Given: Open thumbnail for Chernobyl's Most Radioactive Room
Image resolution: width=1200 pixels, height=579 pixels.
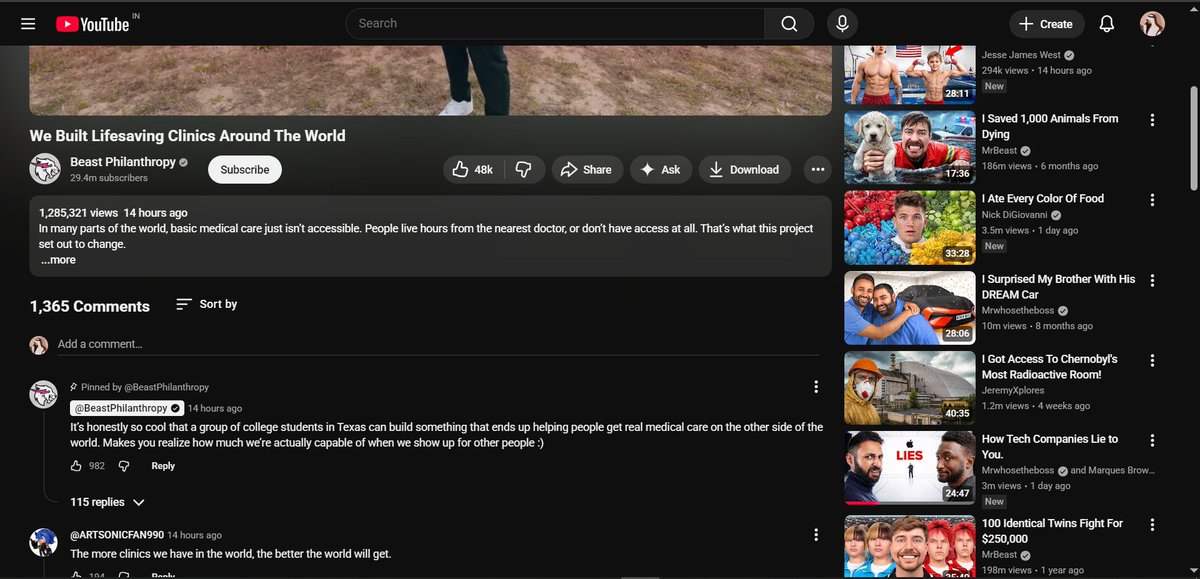Looking at the screenshot, I should pyautogui.click(x=909, y=388).
